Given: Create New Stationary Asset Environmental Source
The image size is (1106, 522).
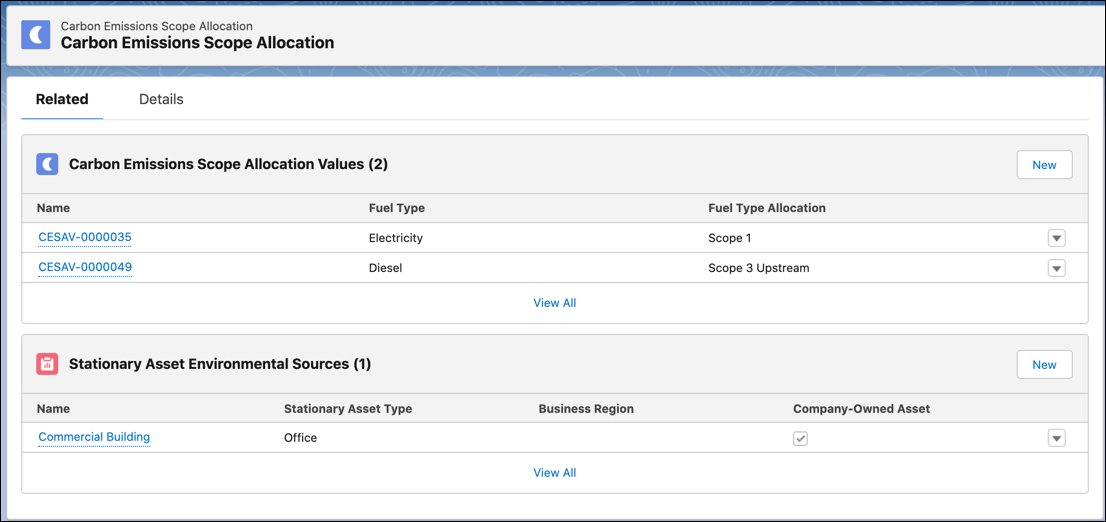Looking at the screenshot, I should point(1044,364).
